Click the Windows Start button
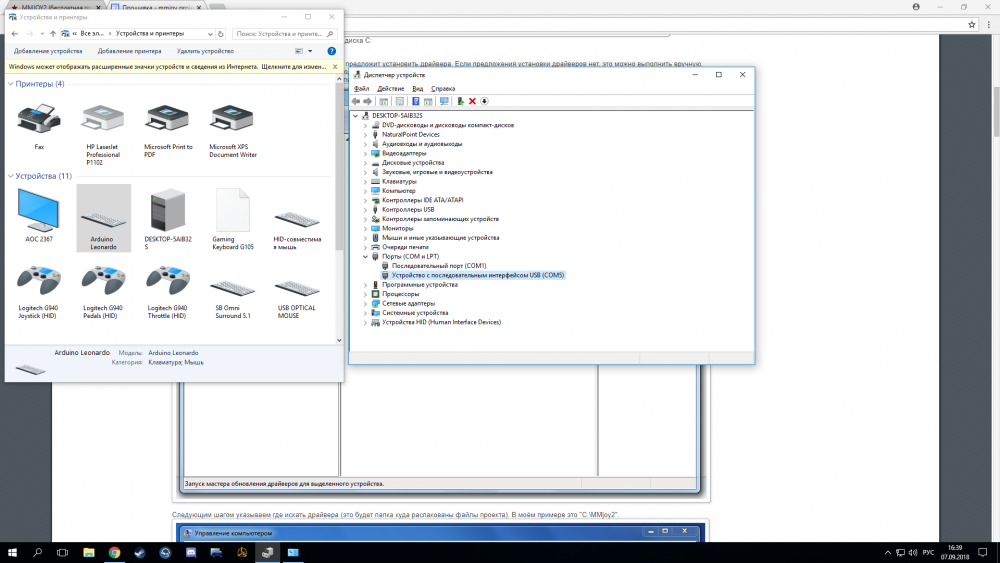Screen dimensions: 1000x563 coord(11,552)
